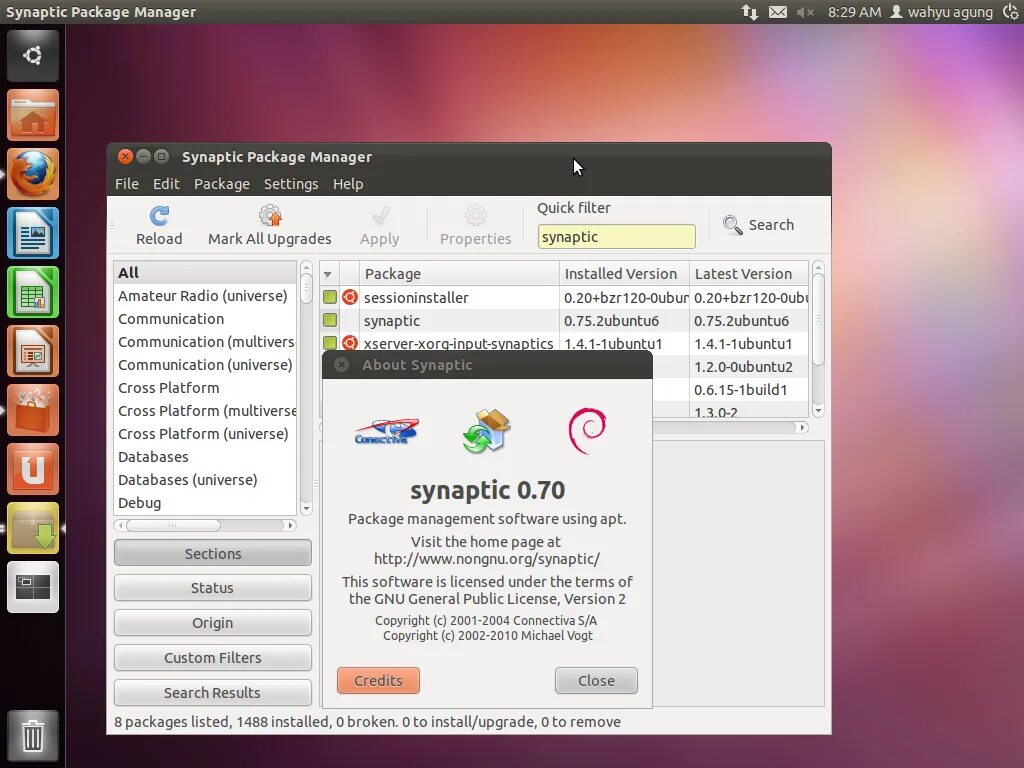
Task: Open Ubuntu Software Center from launcher
Action: 33,410
